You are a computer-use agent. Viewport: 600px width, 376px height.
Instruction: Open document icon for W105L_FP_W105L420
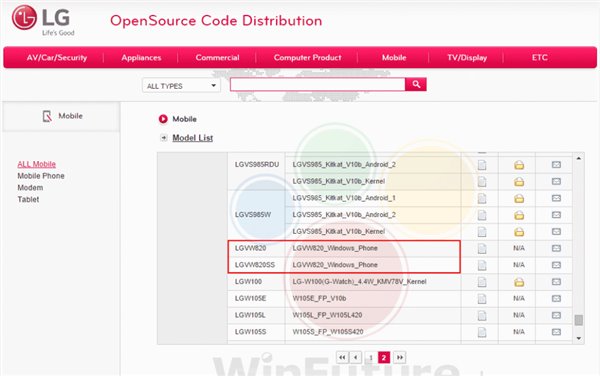tap(482, 316)
